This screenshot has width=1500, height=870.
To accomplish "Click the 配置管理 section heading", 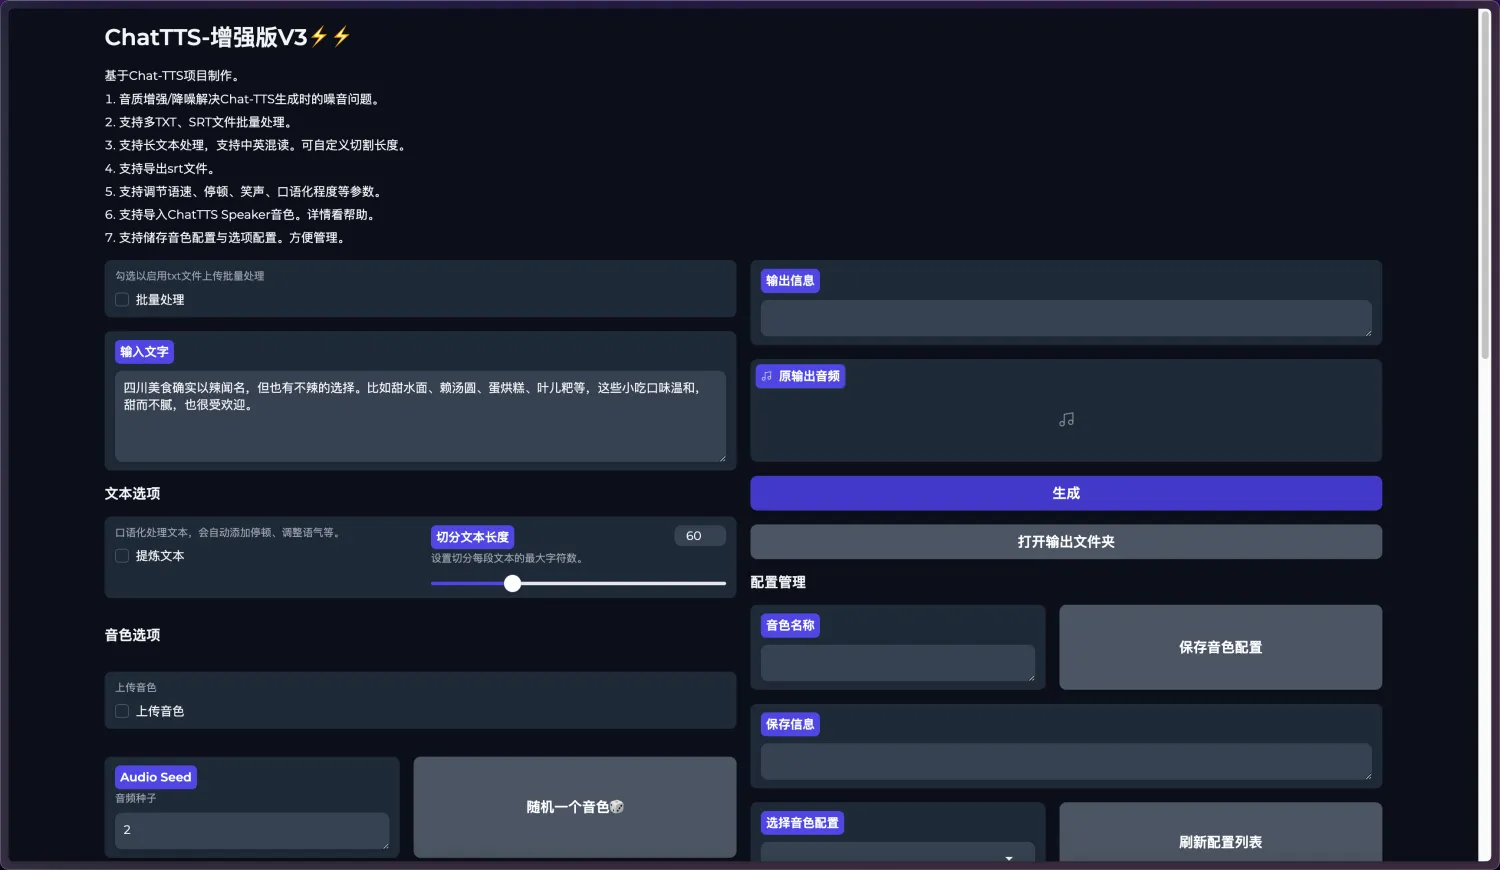I will pyautogui.click(x=778, y=582).
